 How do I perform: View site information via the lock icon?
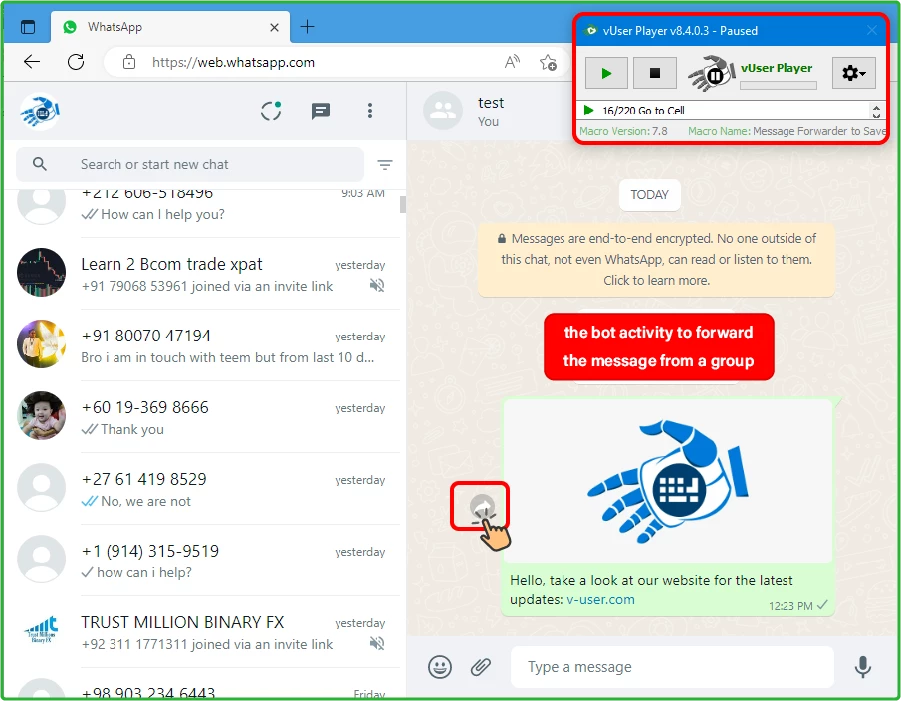point(129,62)
